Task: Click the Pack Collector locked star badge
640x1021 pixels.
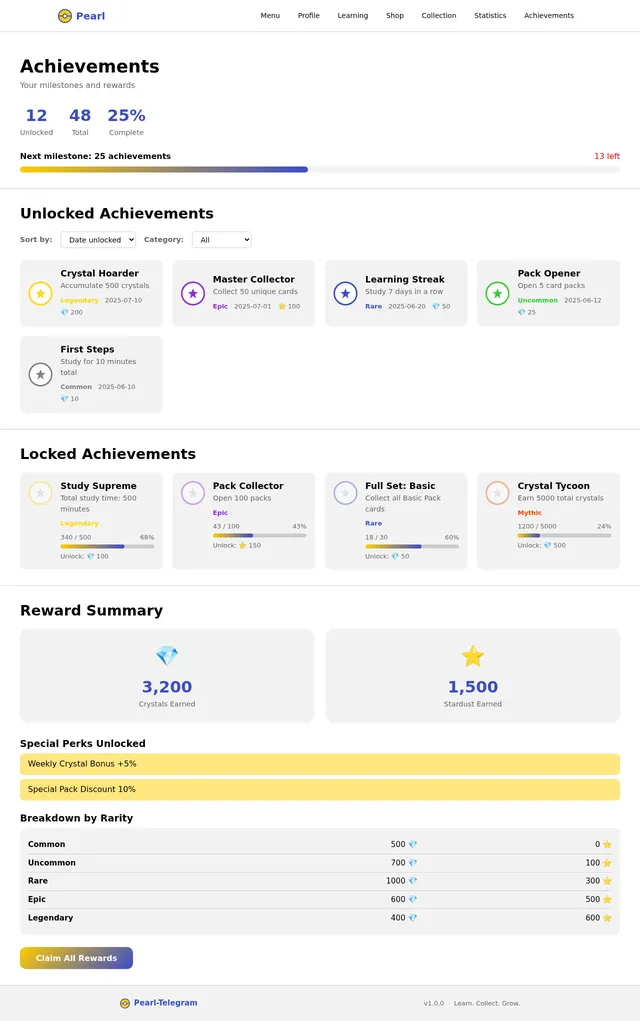Action: 193,493
